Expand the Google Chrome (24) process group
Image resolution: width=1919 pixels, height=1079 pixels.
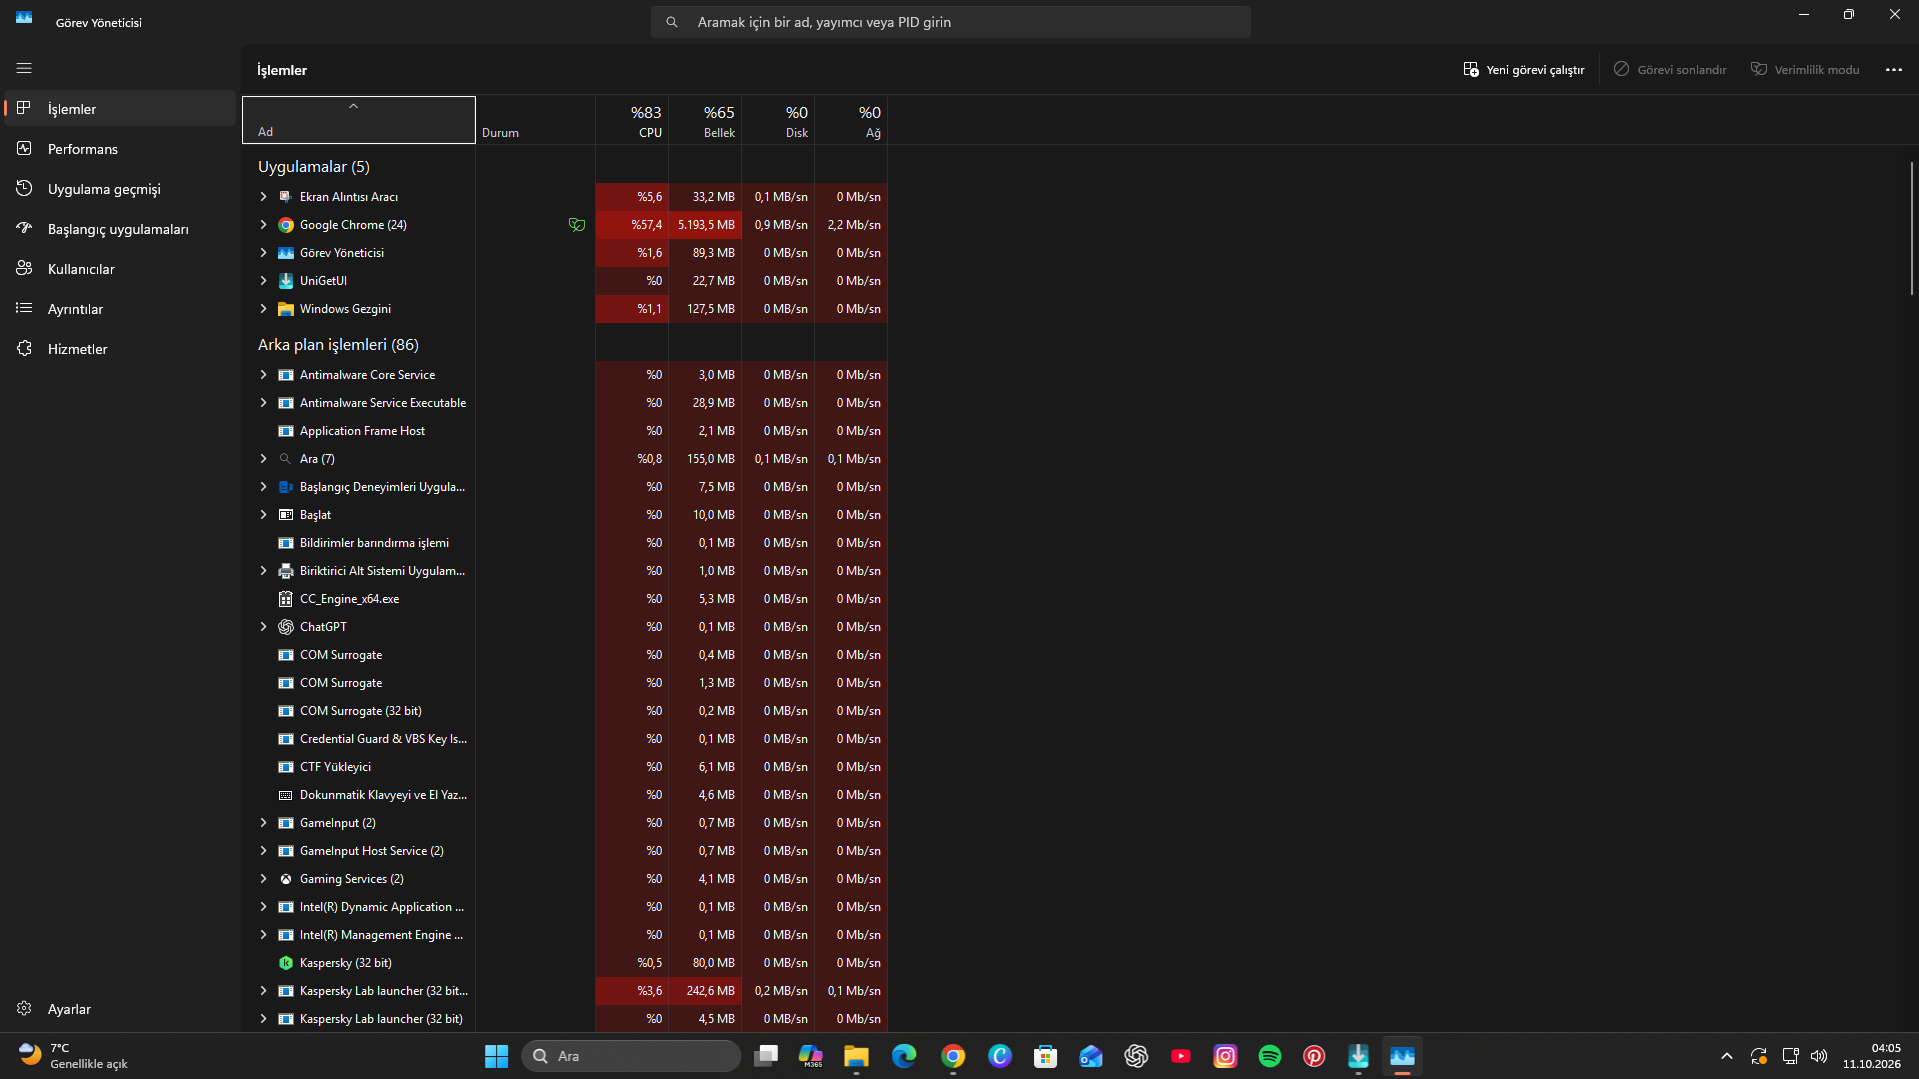[263, 225]
